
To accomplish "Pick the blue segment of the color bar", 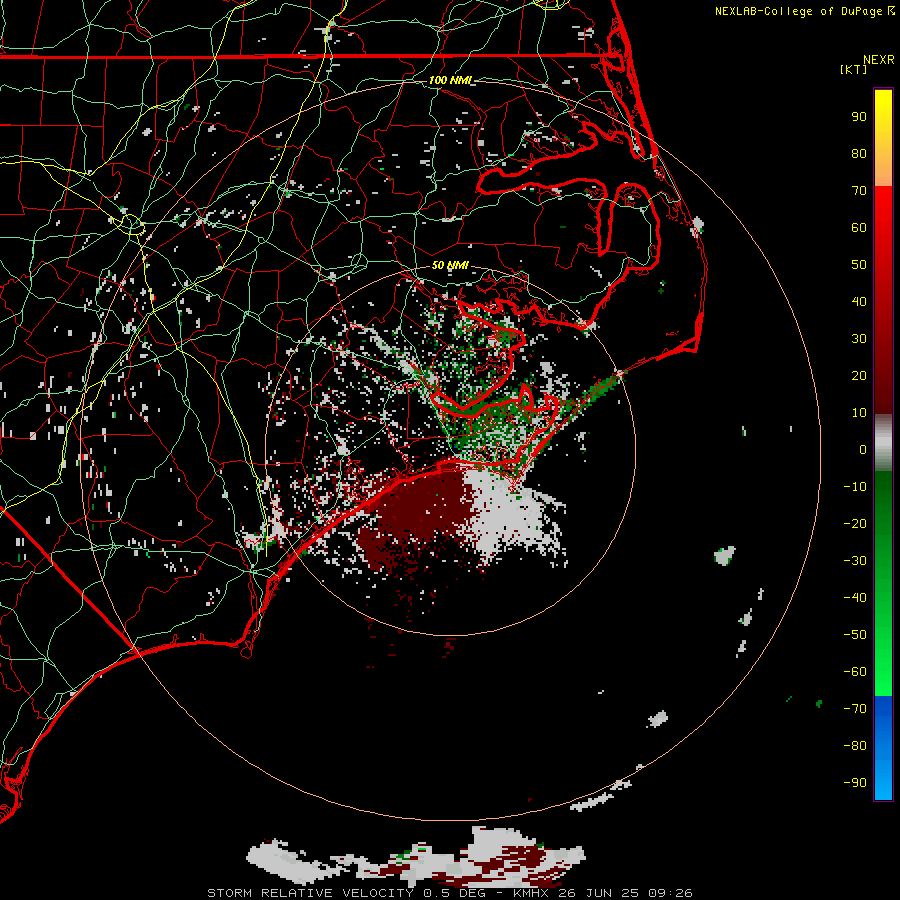I will [x=883, y=748].
